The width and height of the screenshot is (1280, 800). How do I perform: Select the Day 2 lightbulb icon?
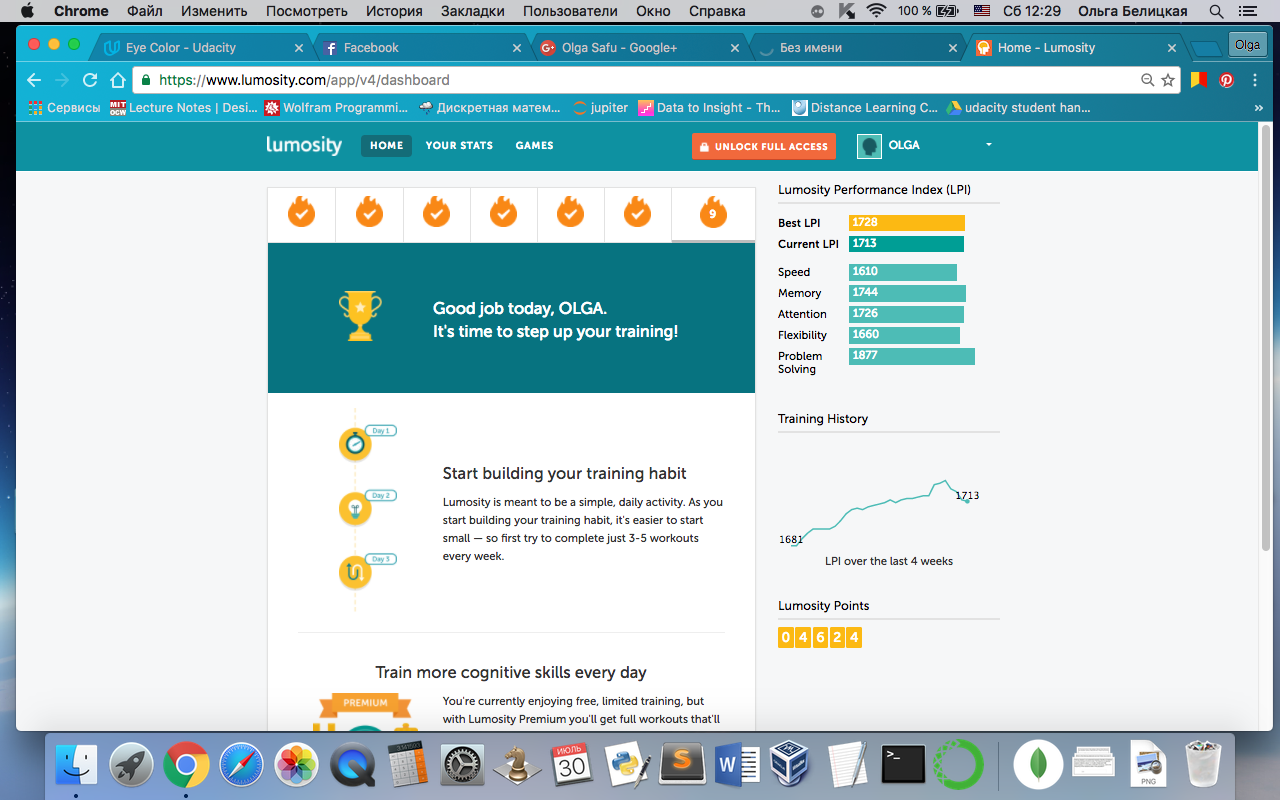(x=355, y=508)
